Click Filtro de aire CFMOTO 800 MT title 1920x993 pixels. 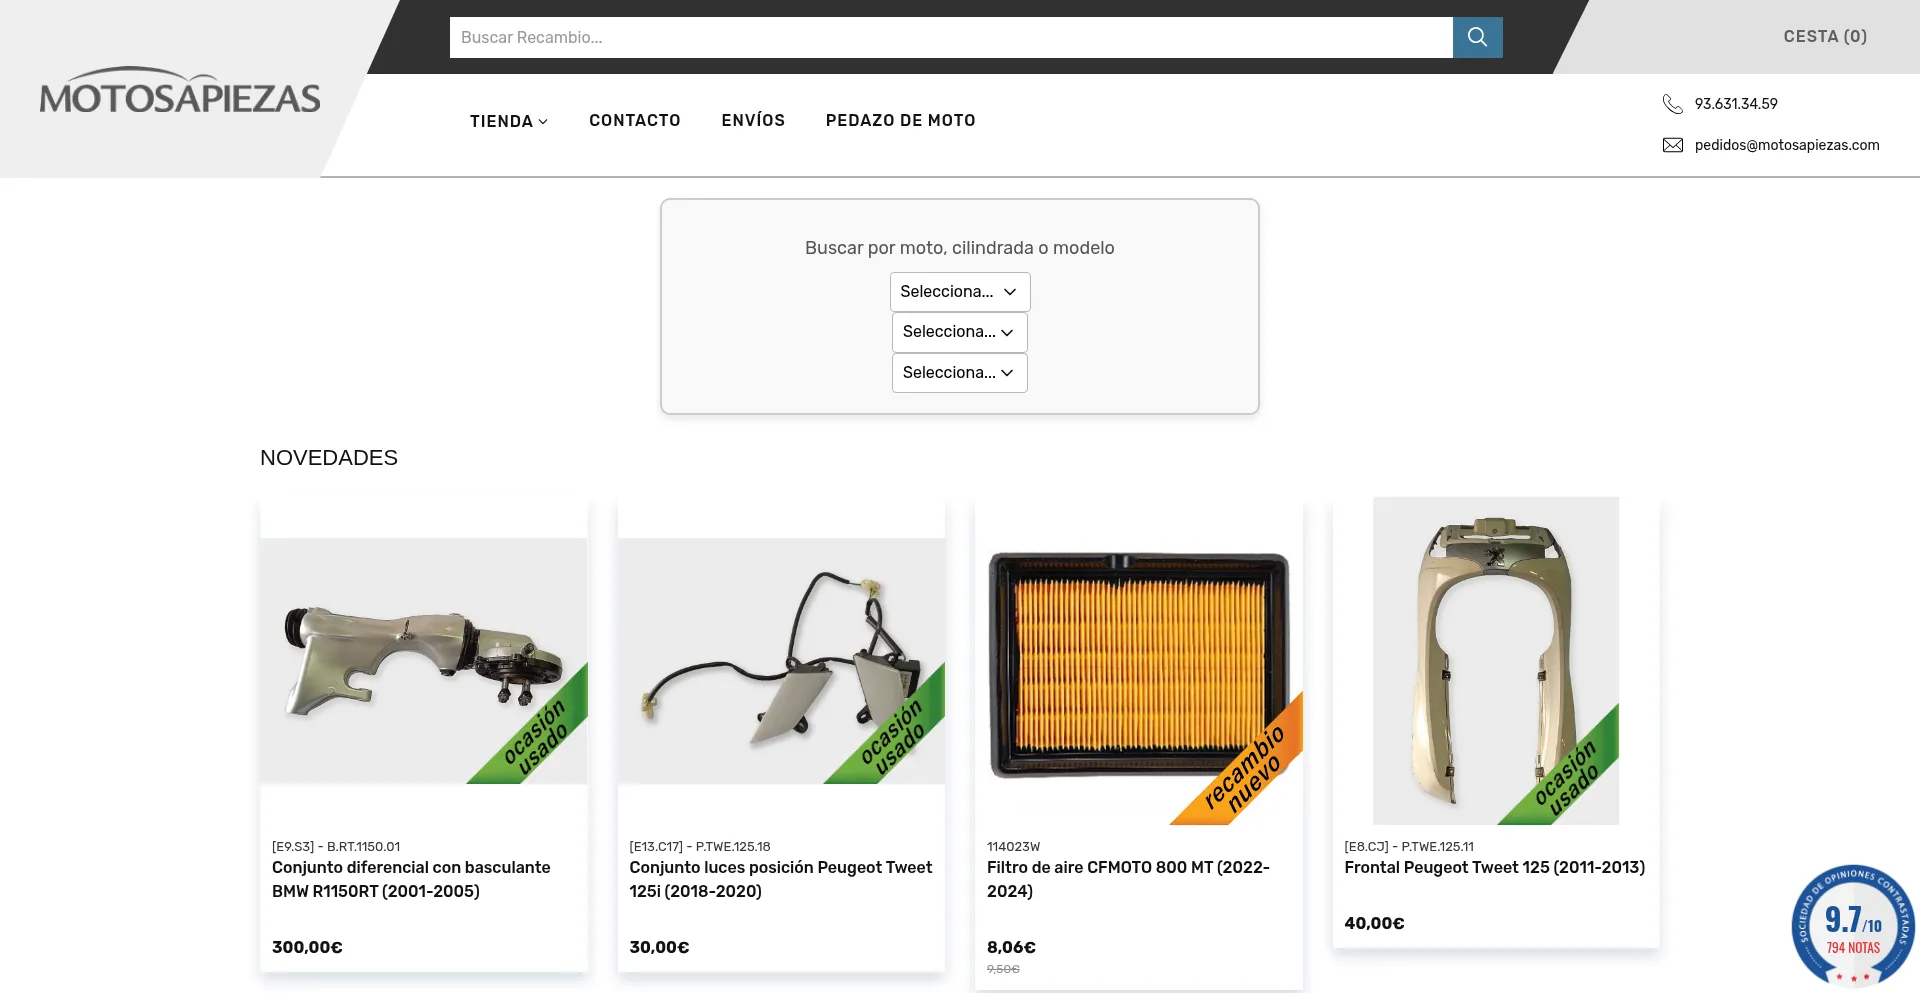click(1129, 879)
